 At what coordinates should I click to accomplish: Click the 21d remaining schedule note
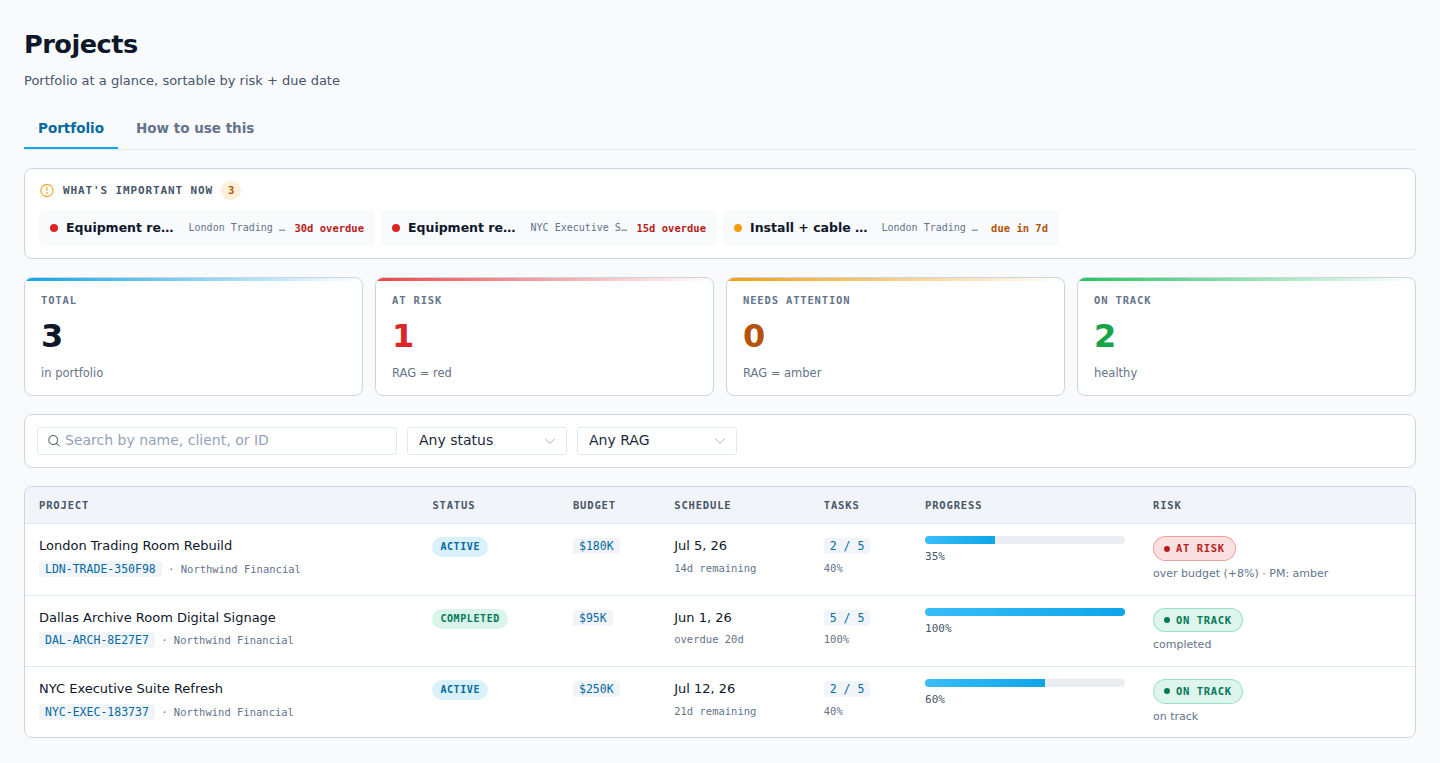pyautogui.click(x=715, y=712)
